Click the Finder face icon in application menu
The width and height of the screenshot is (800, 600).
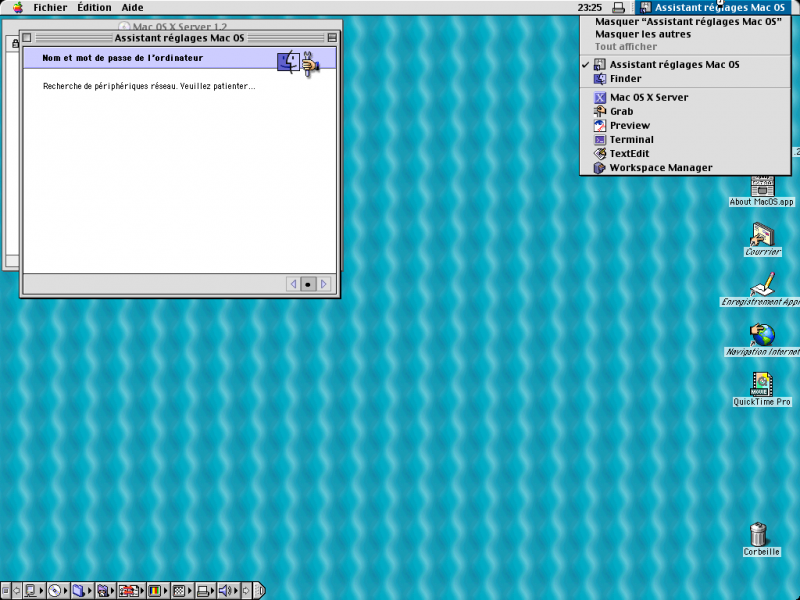pyautogui.click(x=600, y=79)
